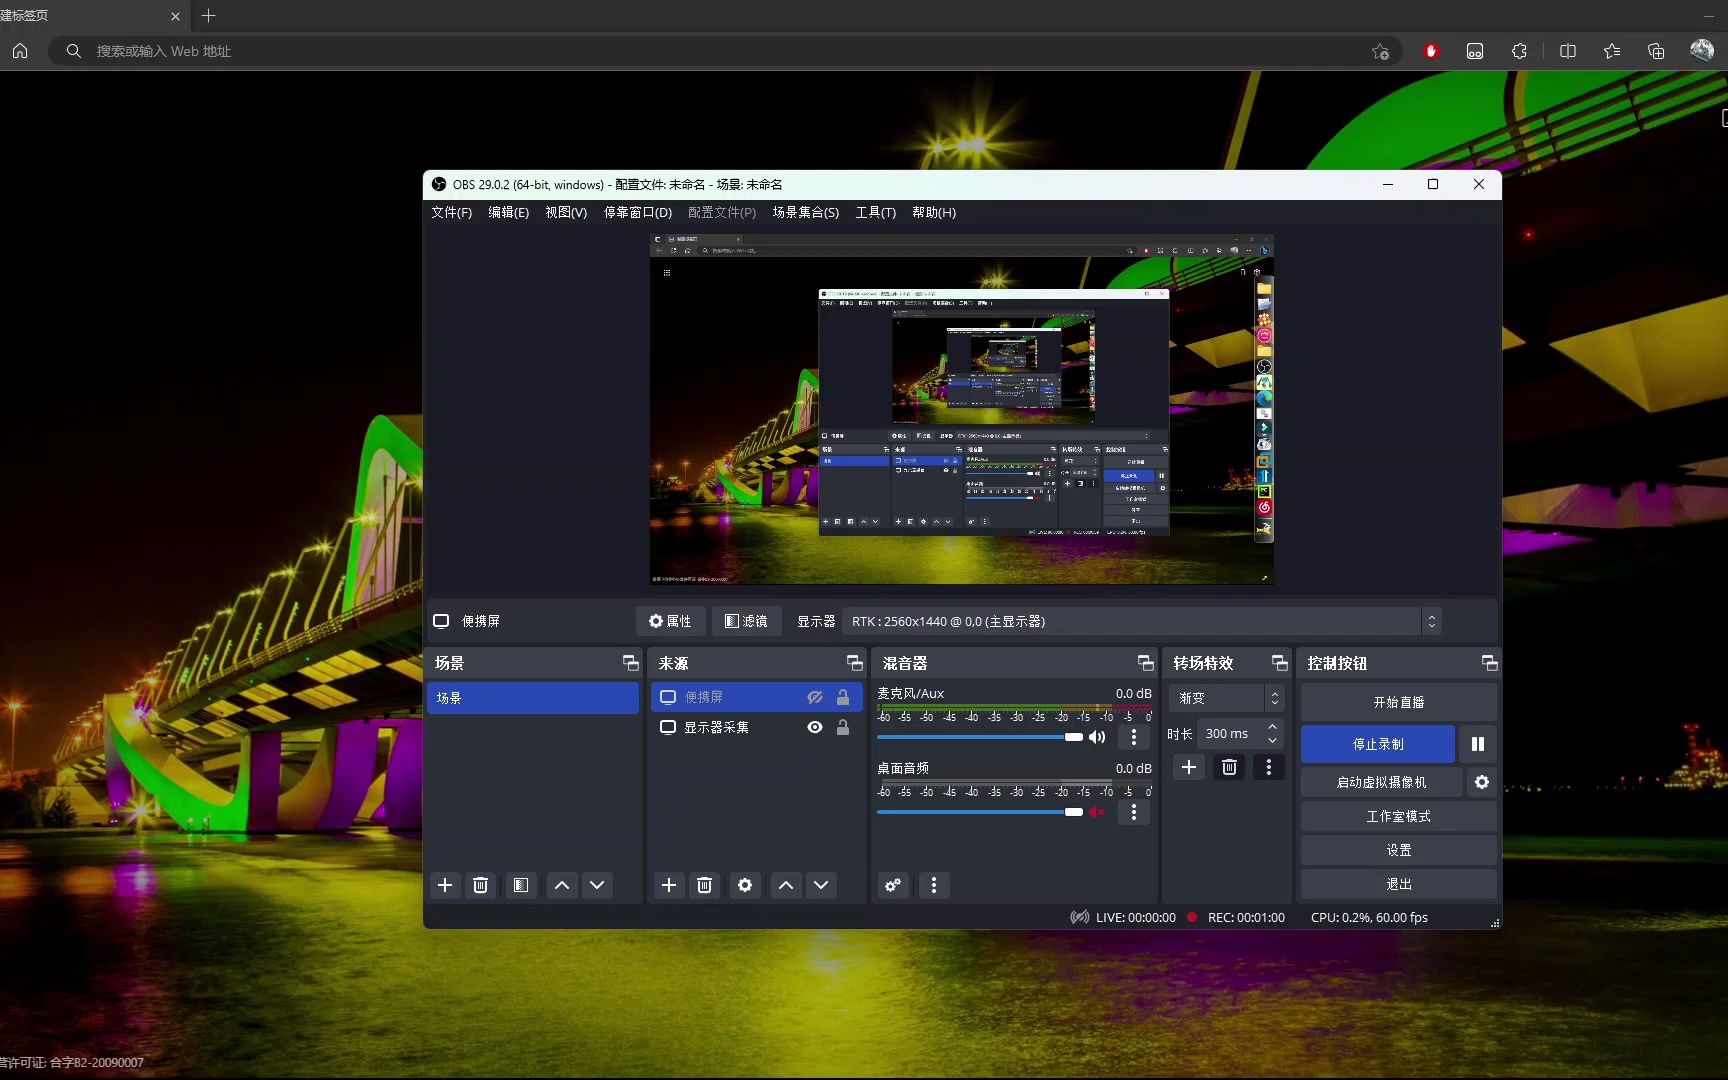Open the 工具(T) menu

click(875, 212)
